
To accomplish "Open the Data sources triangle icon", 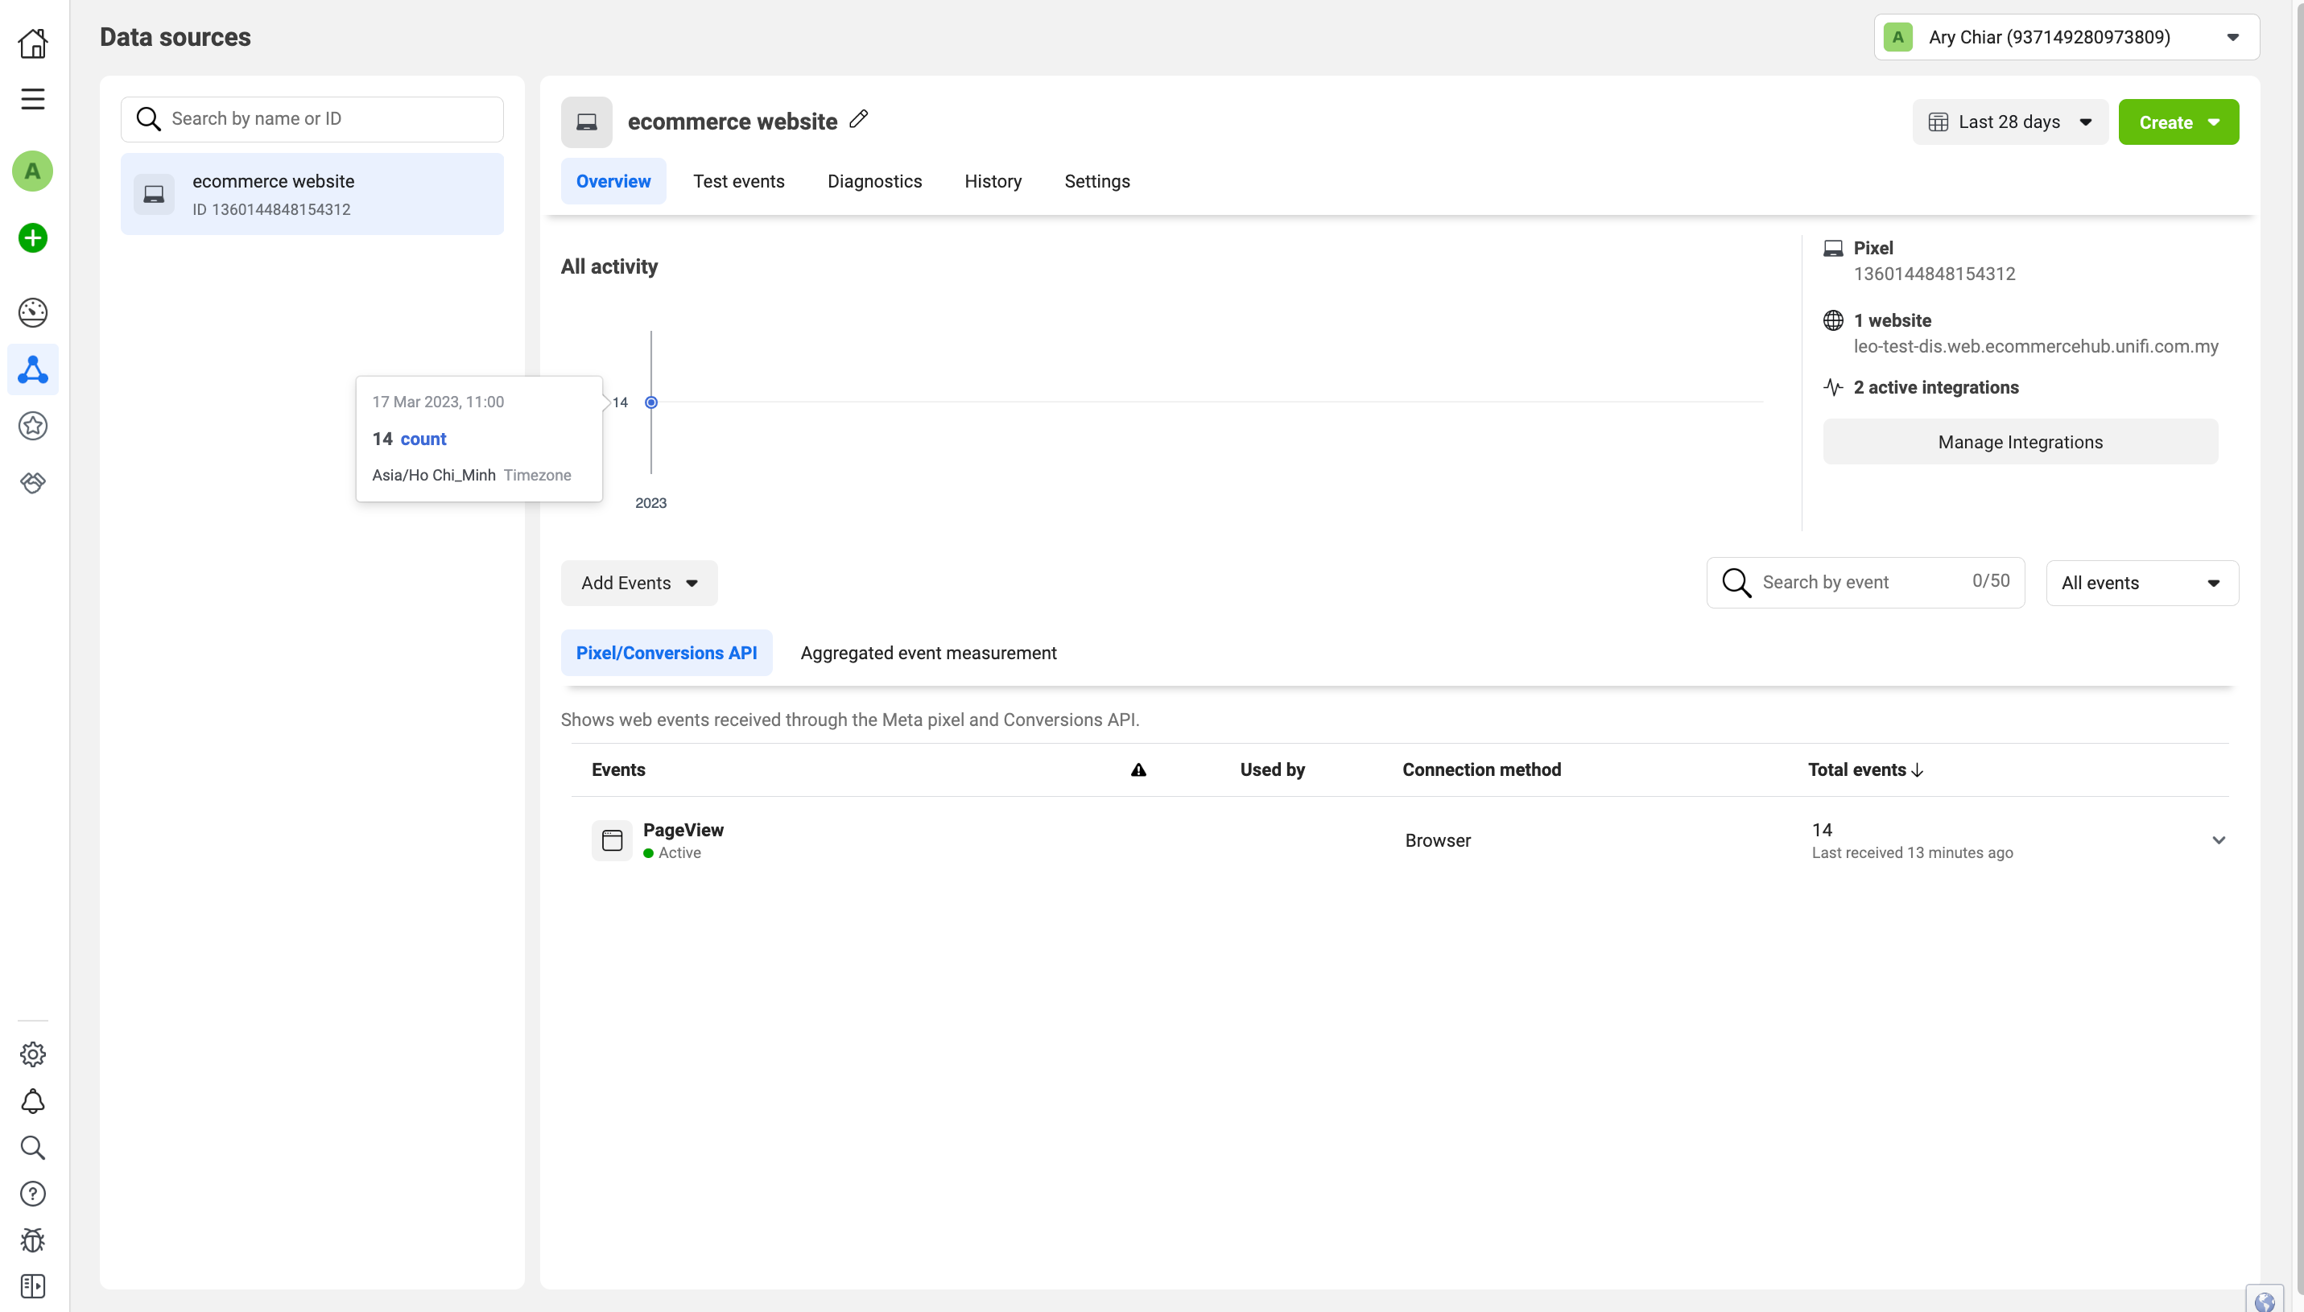I will [33, 370].
